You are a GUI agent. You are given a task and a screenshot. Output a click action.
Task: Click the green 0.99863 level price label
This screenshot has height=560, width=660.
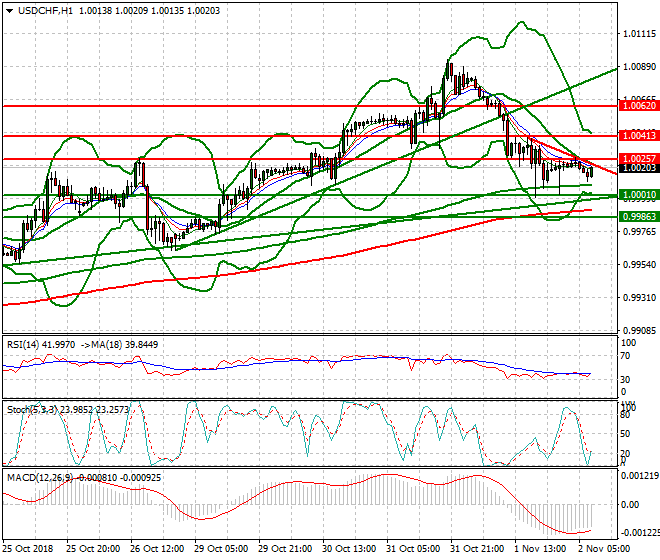click(639, 217)
